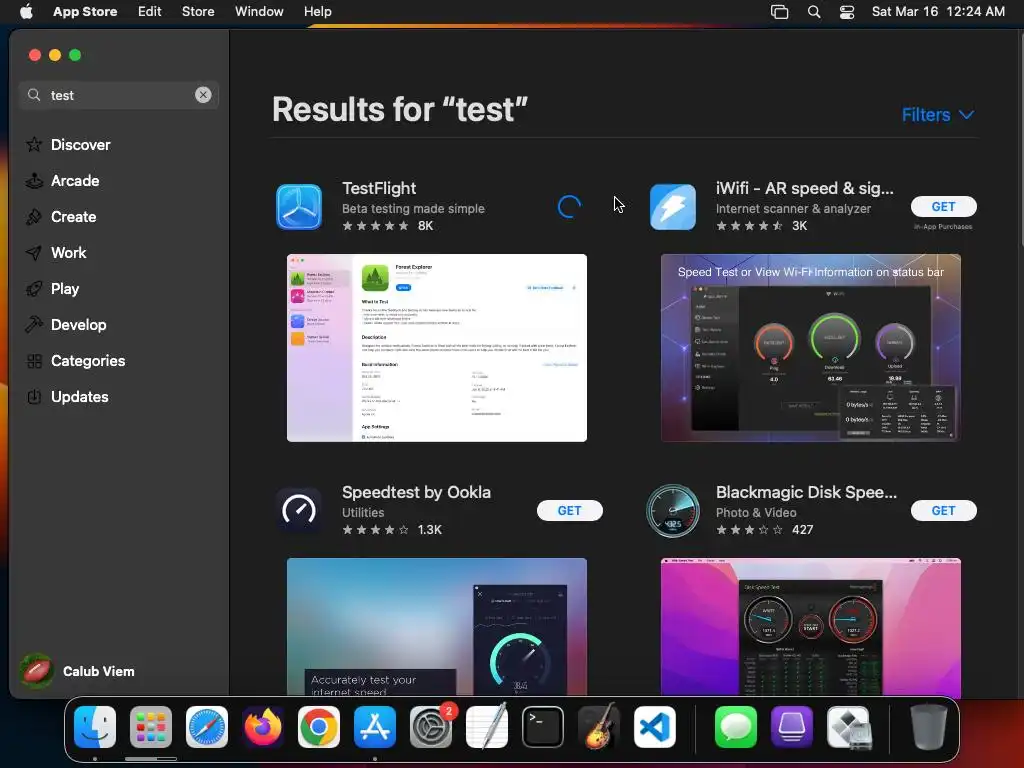Screen dimensions: 1024x768
Task: Open System Settings from the Dock
Action: 431,727
